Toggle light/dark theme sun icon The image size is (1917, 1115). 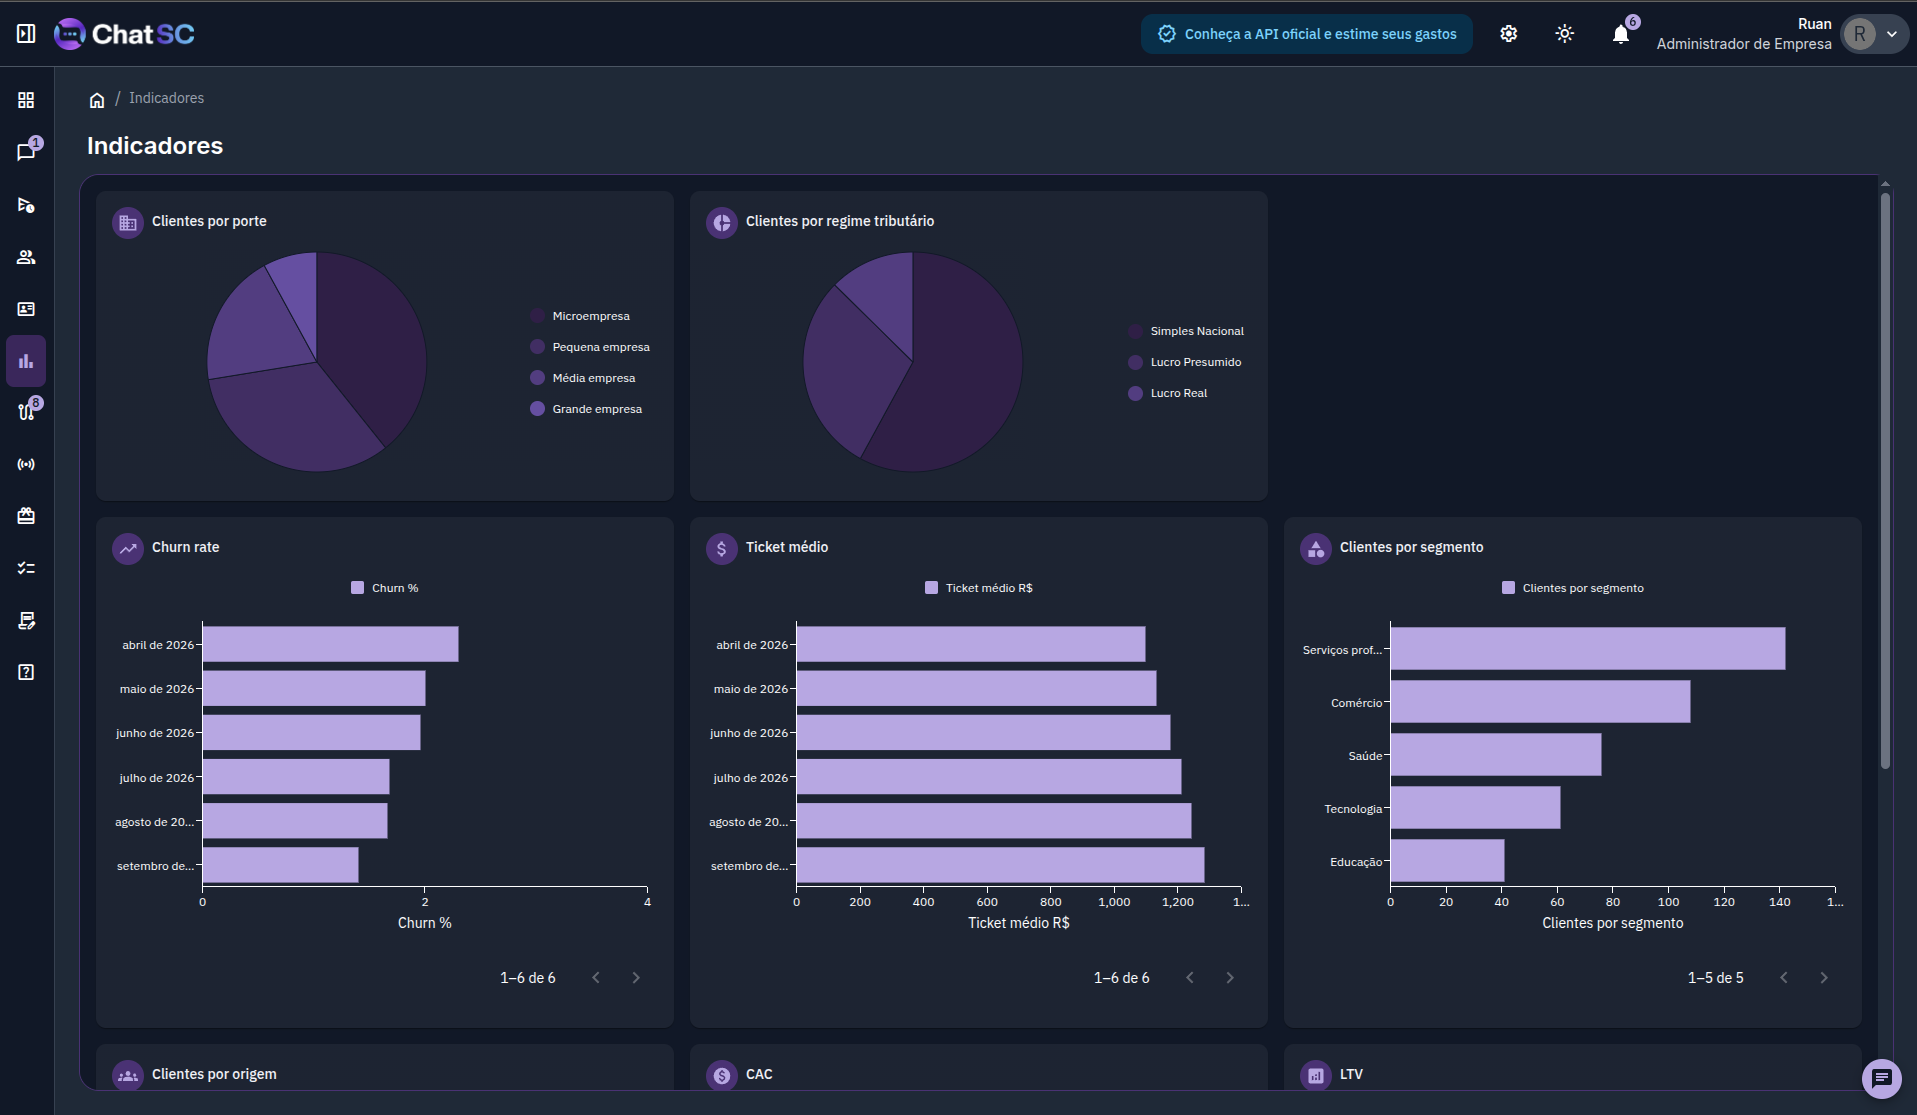(1565, 34)
